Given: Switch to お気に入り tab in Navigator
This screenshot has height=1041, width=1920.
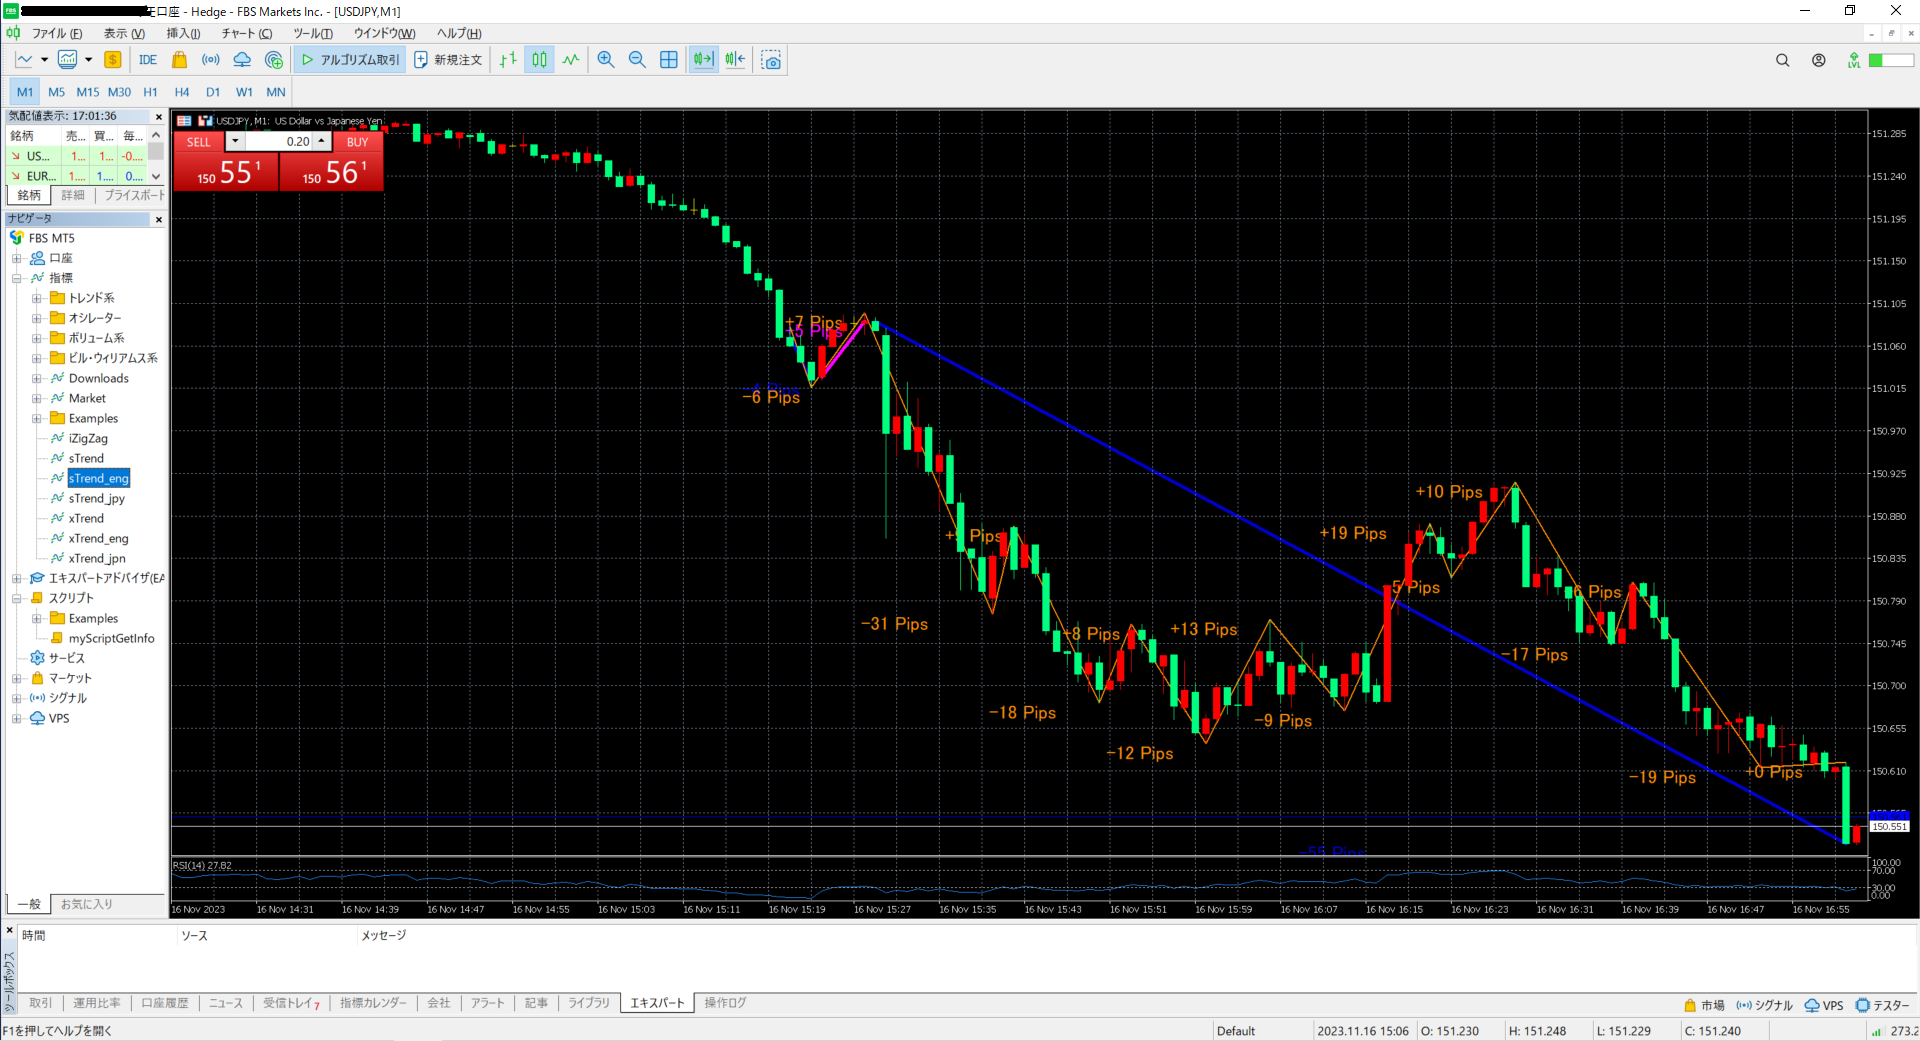Looking at the screenshot, I should click(86, 904).
